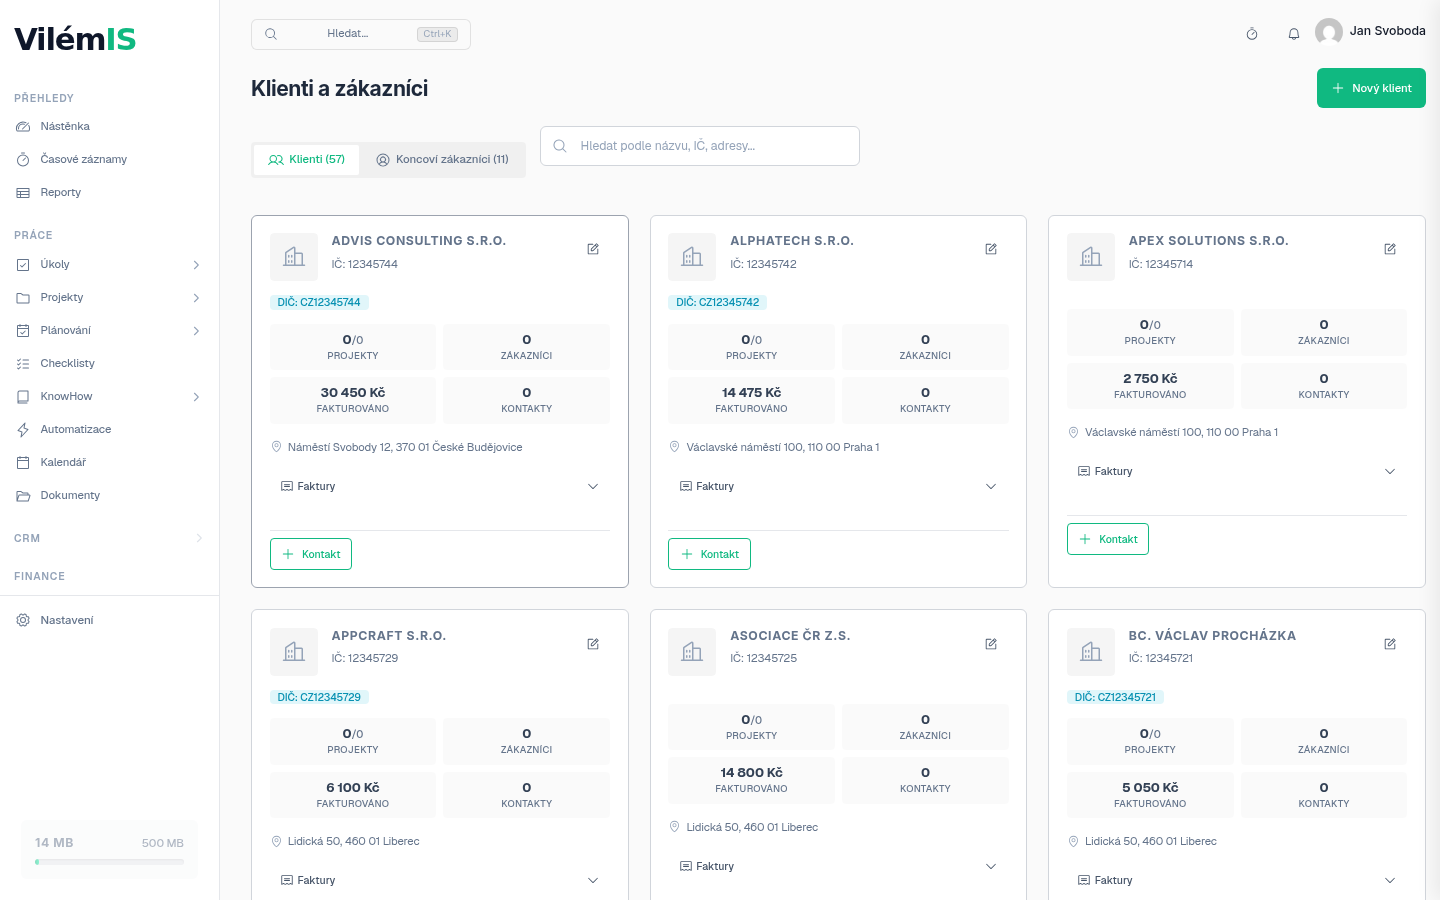This screenshot has width=1440, height=900.
Task: Switch to Koncoví zákazníci (11) tab
Action: 442,160
